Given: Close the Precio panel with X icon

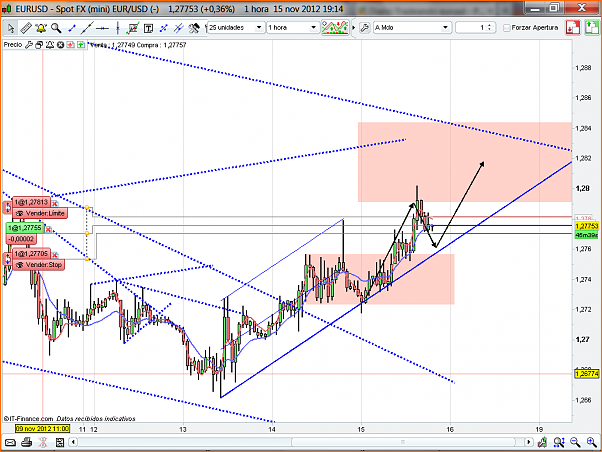Looking at the screenshot, I should tap(60, 45).
